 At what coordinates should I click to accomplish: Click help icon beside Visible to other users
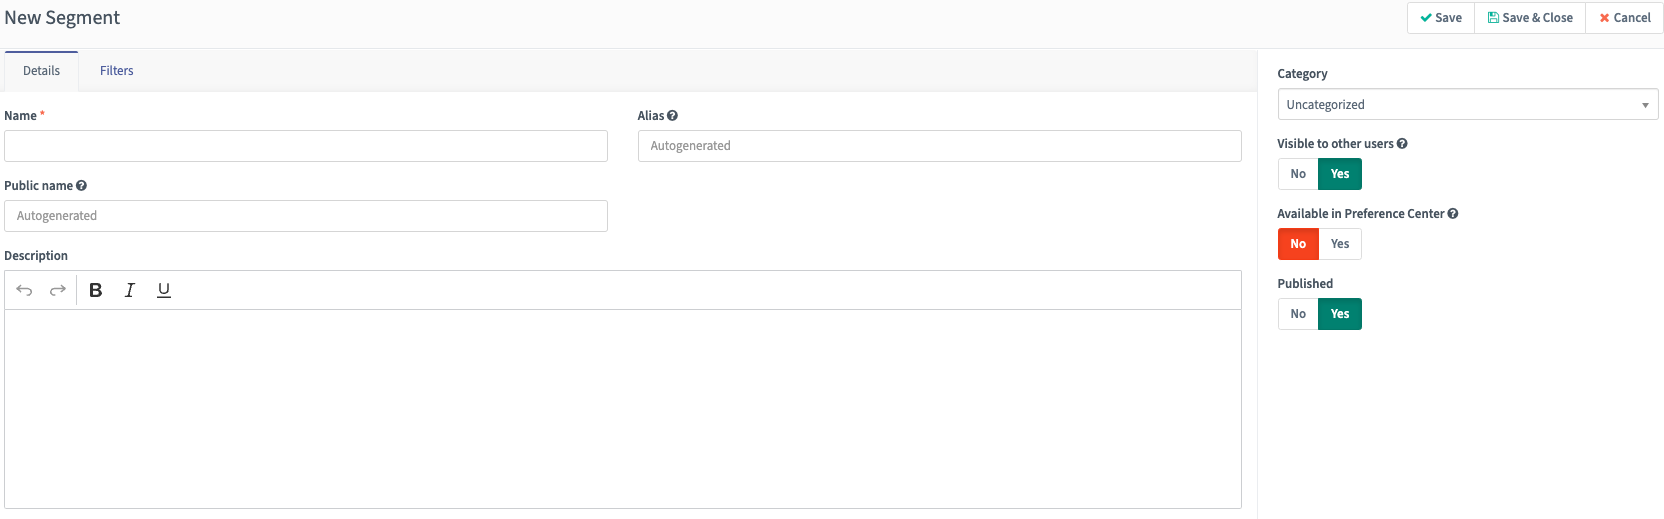(1402, 144)
